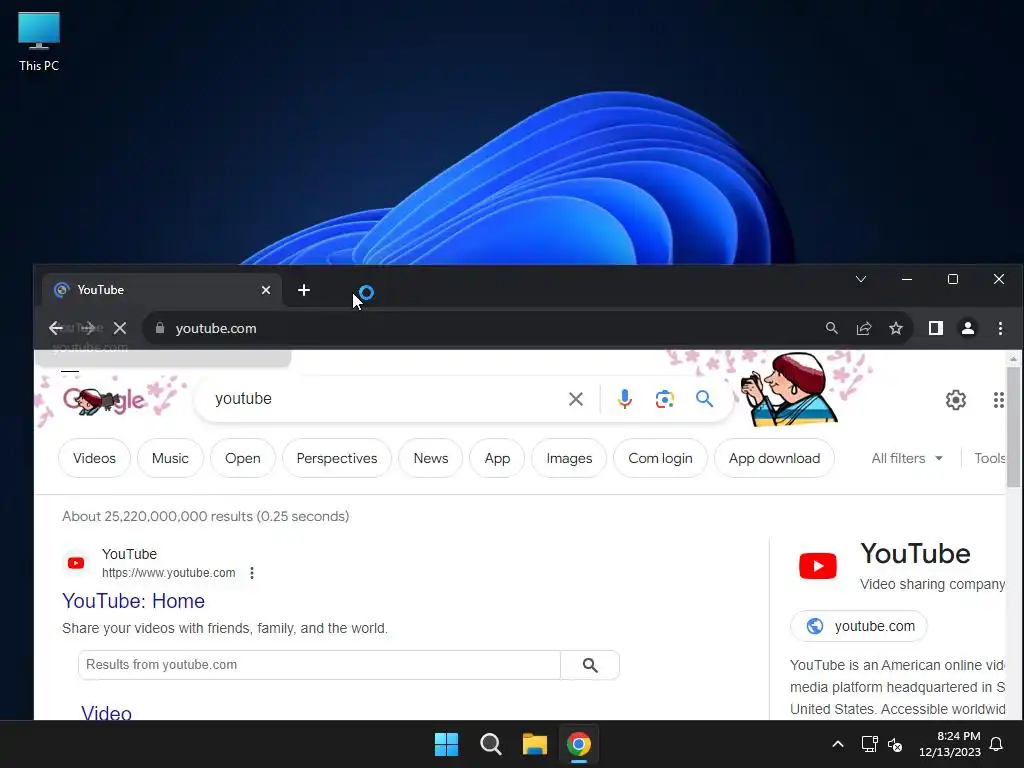
Task: Expand the All filters dropdown
Action: tap(907, 458)
